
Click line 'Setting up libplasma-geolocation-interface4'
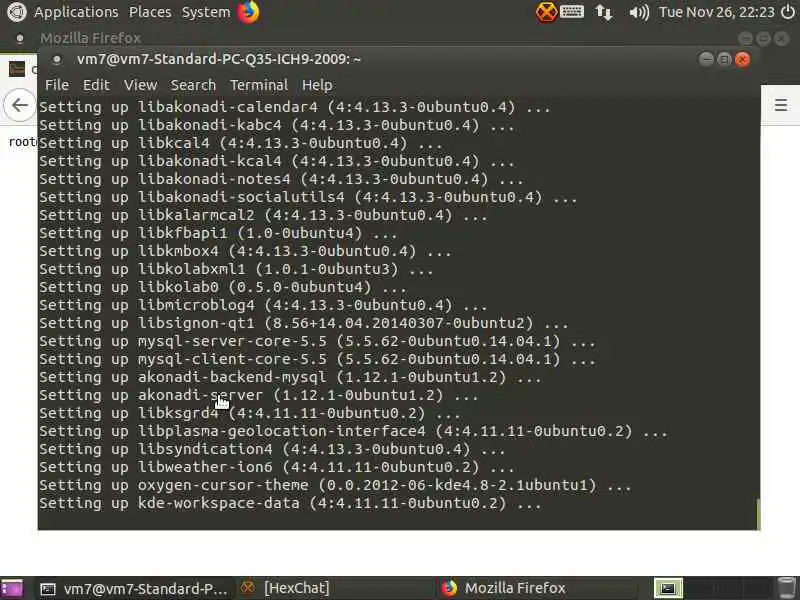tap(353, 432)
